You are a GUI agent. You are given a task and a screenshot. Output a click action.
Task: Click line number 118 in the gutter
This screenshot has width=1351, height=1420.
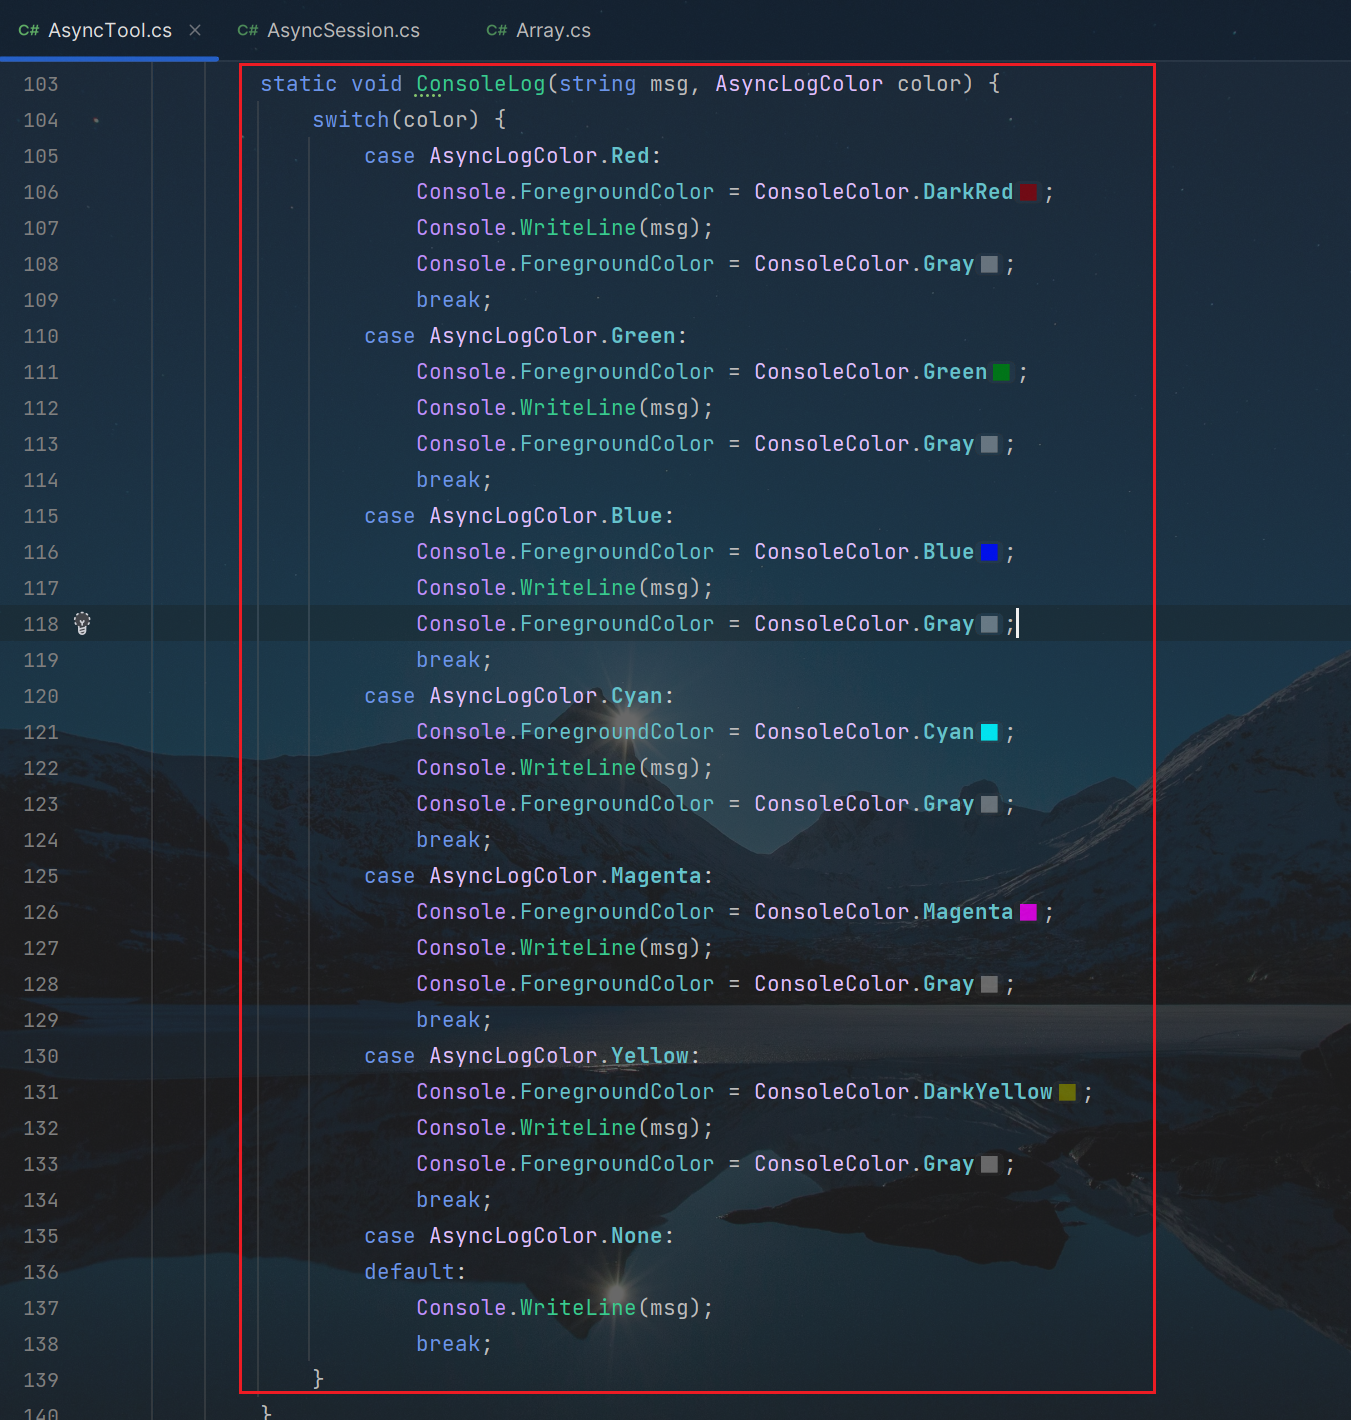pos(41,624)
